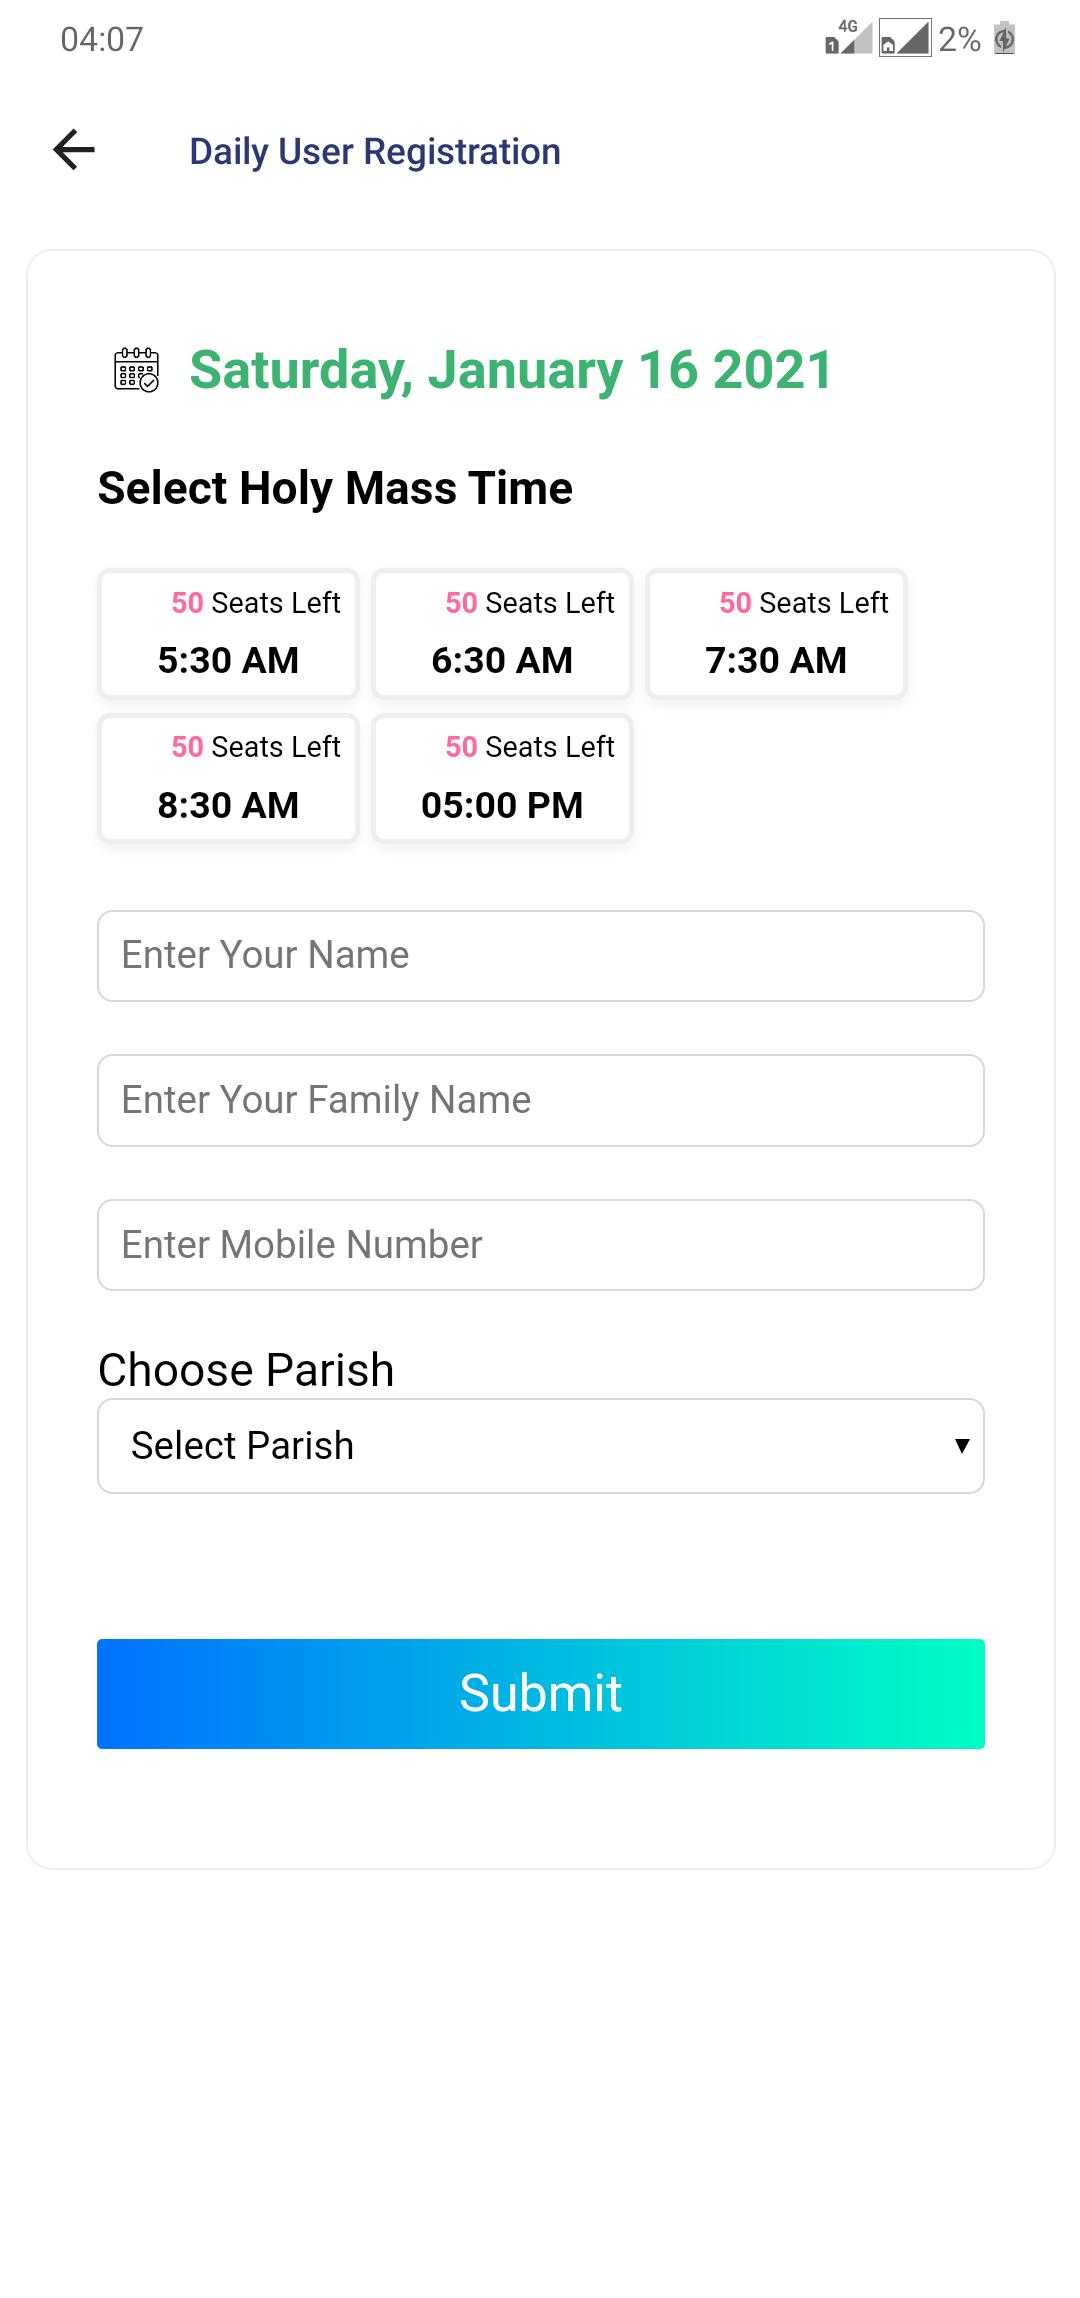This screenshot has height=2298, width=1080.
Task: Tap the 04:07 clock in status bar
Action: click(102, 40)
